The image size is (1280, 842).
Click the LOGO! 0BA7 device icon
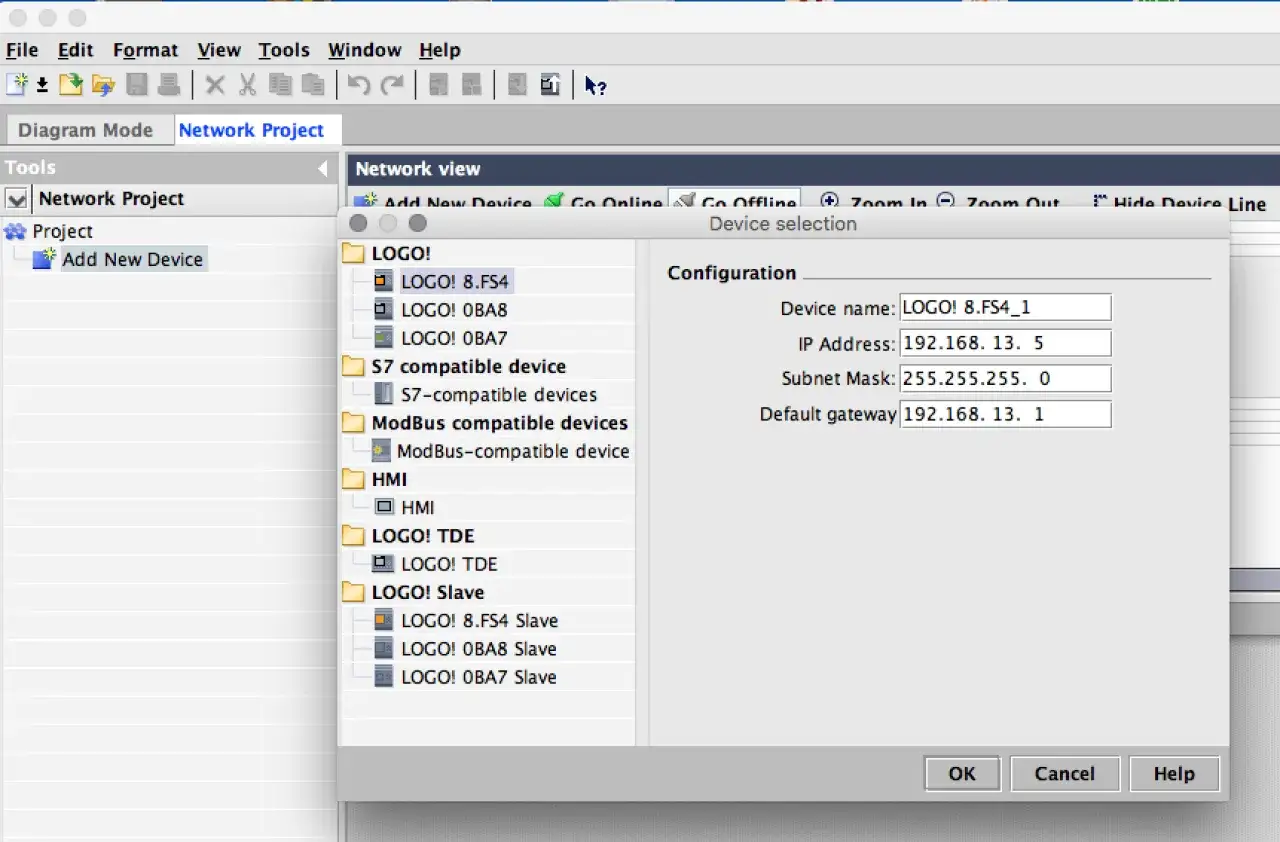click(384, 338)
